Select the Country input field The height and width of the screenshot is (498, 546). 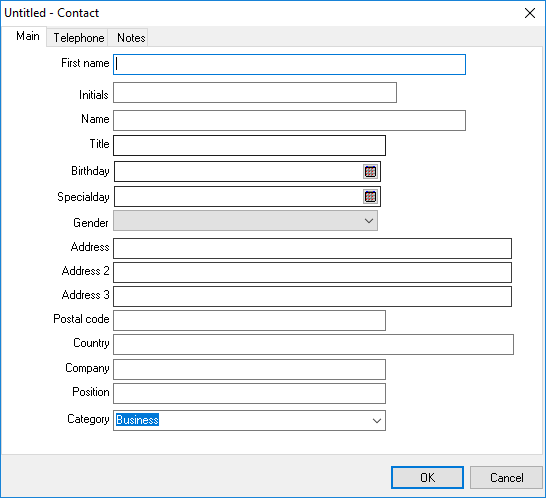coord(313,345)
